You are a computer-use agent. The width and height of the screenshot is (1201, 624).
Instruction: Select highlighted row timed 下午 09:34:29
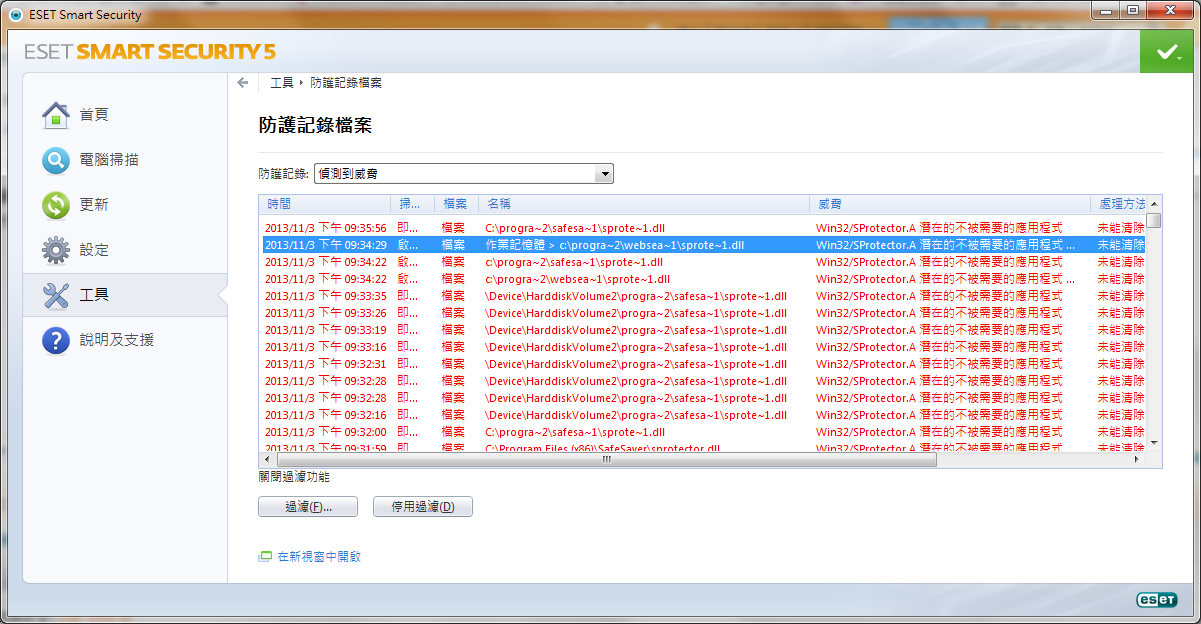pyautogui.click(x=703, y=245)
